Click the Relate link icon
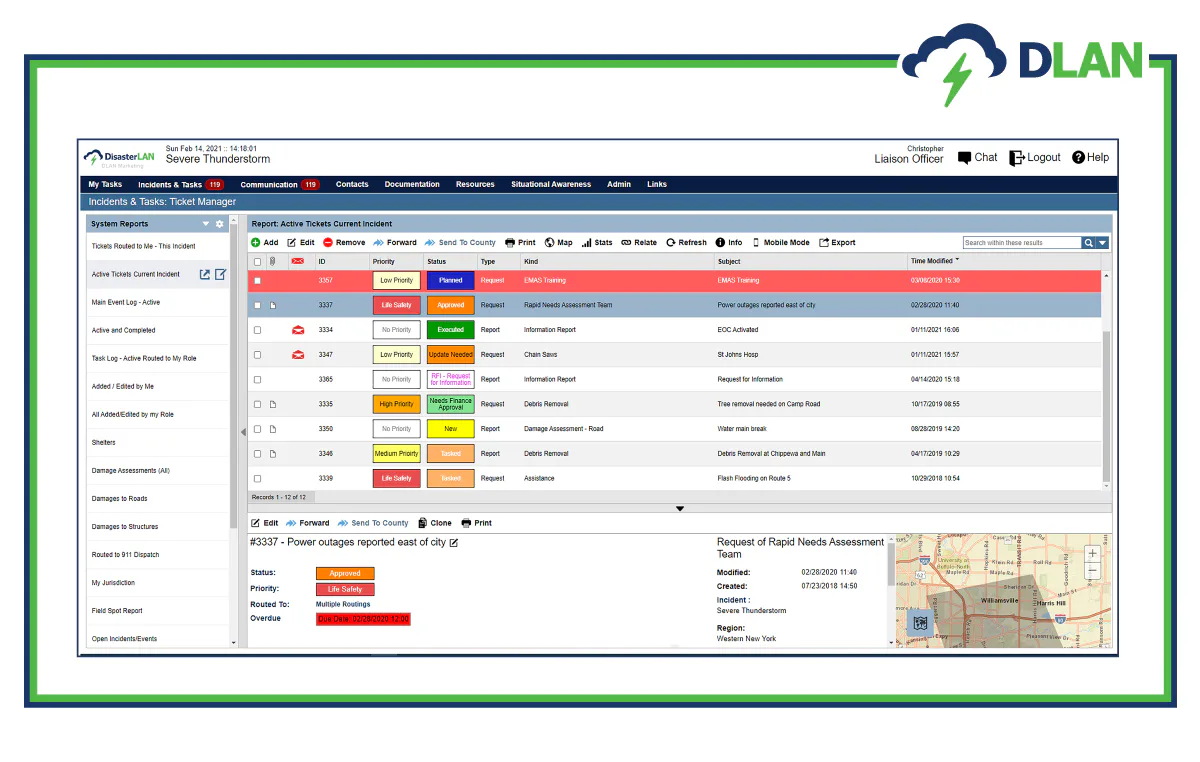 pyautogui.click(x=626, y=242)
